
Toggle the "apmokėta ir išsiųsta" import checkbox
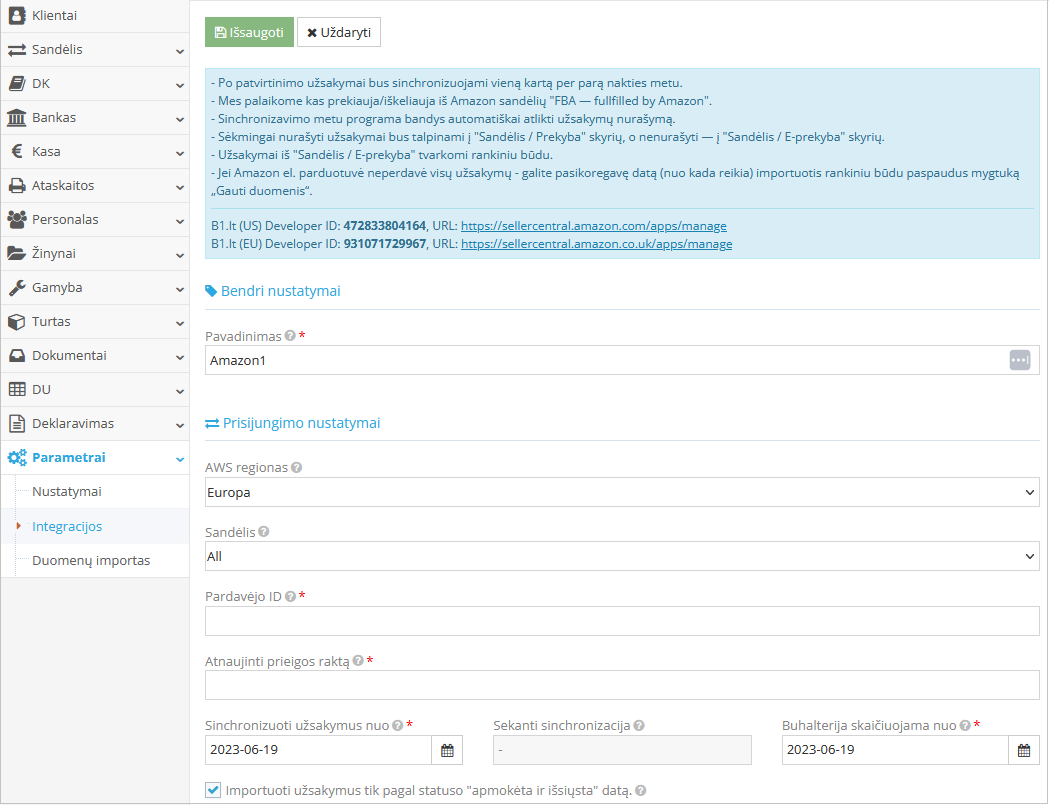click(213, 790)
